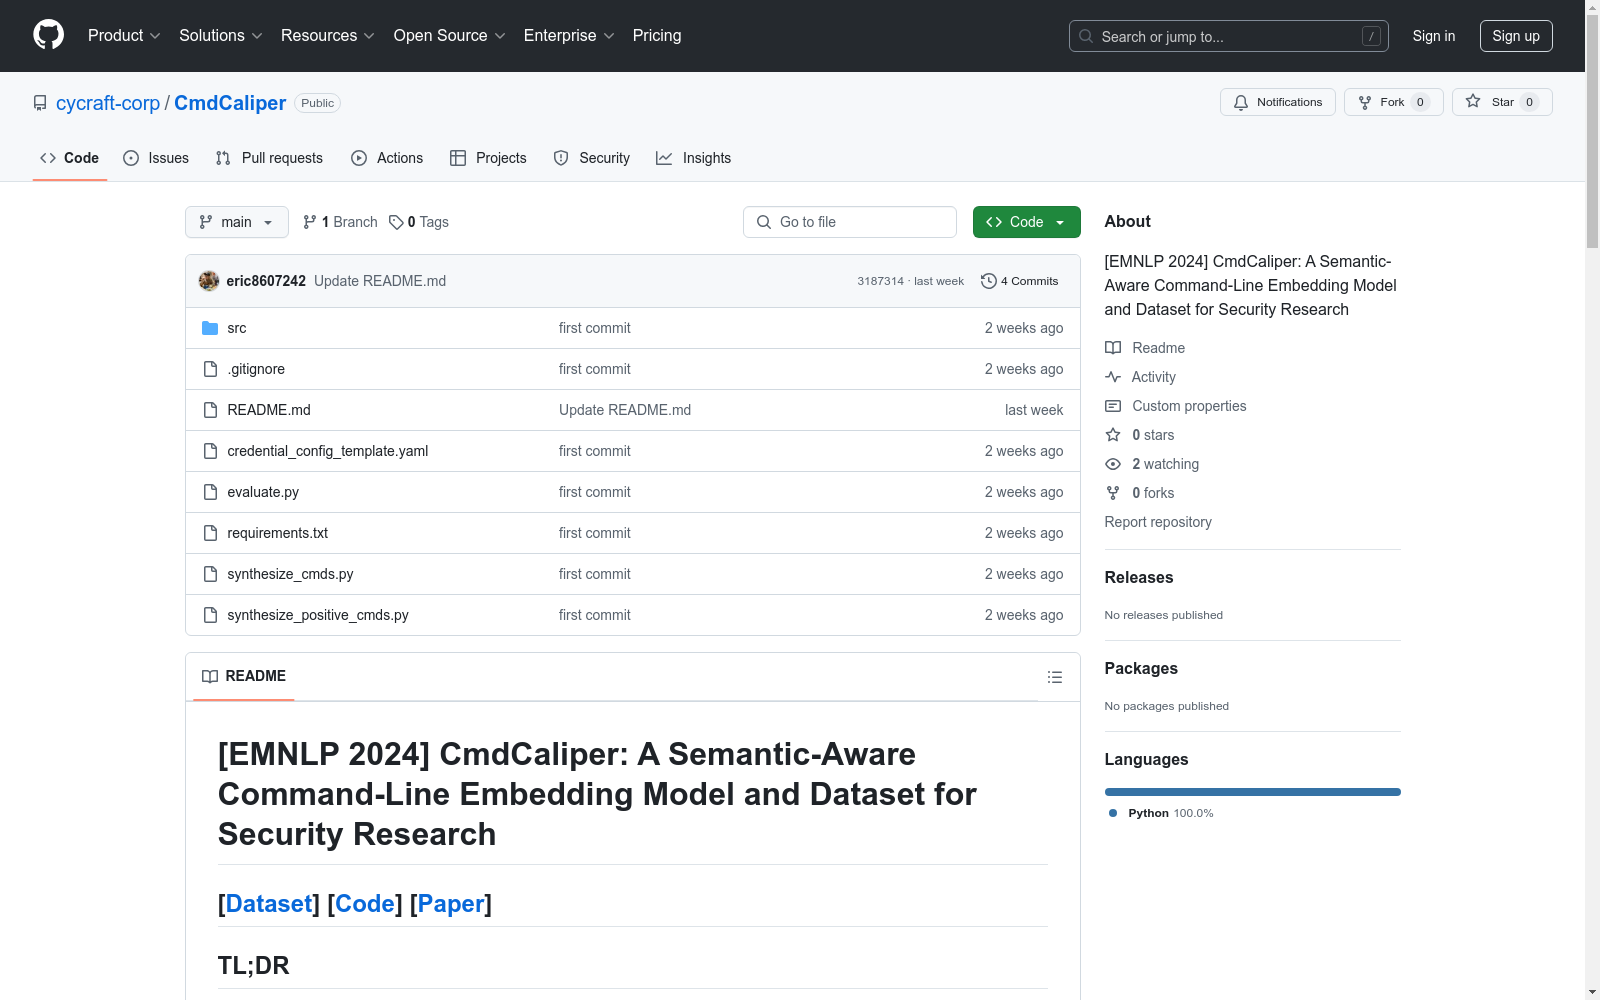Click the Search or jump to field
Image resolution: width=1600 pixels, height=1000 pixels.
[1229, 36]
